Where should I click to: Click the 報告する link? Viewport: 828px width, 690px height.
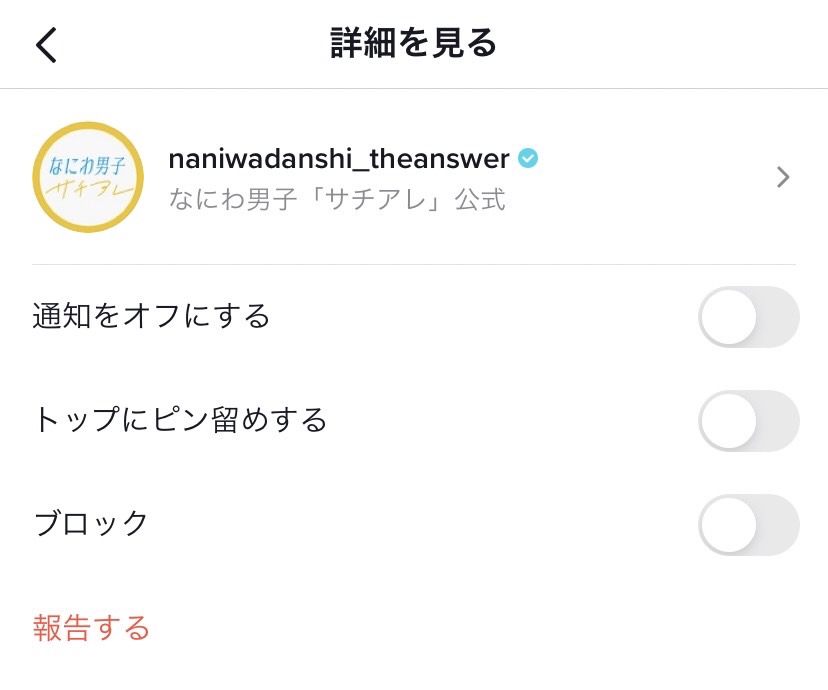(91, 628)
